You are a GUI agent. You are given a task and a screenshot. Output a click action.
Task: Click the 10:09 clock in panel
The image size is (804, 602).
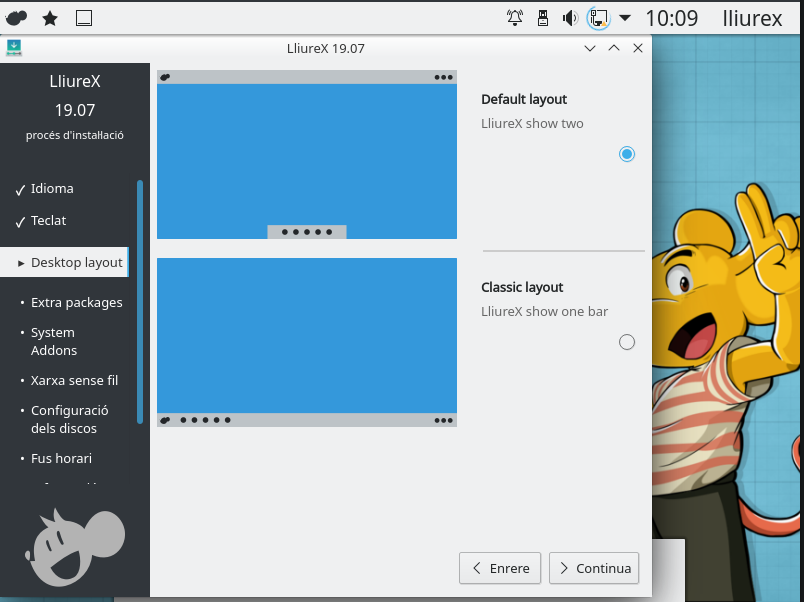click(672, 18)
